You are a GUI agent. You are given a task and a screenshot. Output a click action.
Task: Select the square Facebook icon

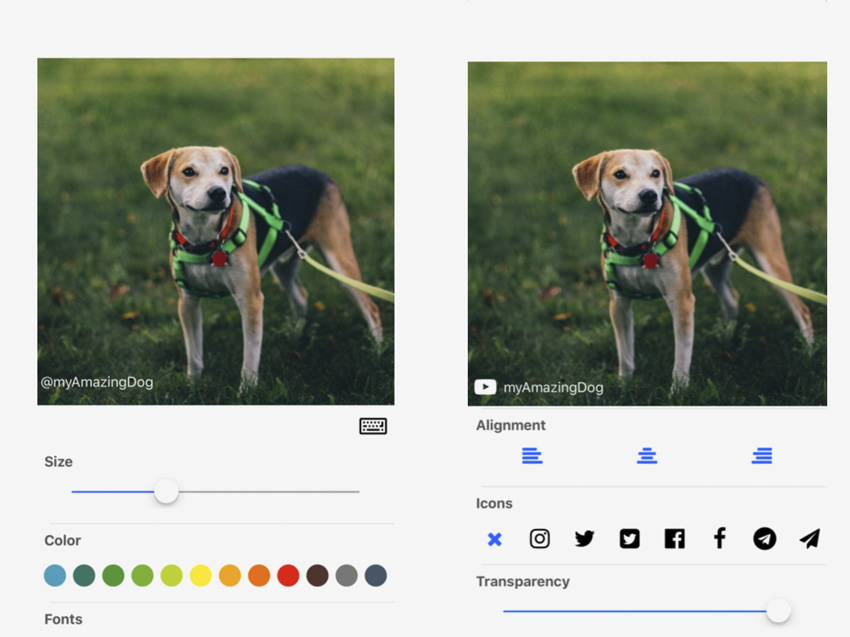point(675,539)
